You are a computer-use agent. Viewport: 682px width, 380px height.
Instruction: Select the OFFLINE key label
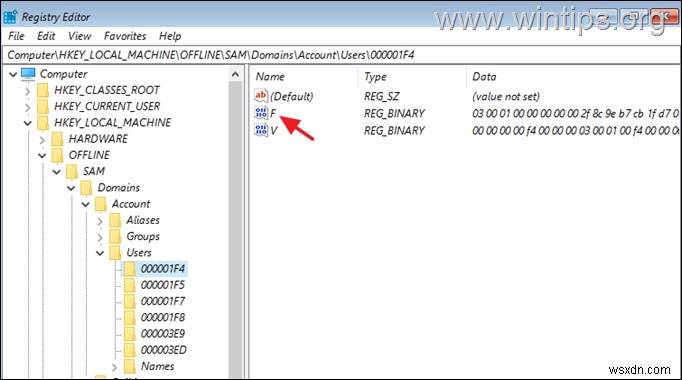89,155
